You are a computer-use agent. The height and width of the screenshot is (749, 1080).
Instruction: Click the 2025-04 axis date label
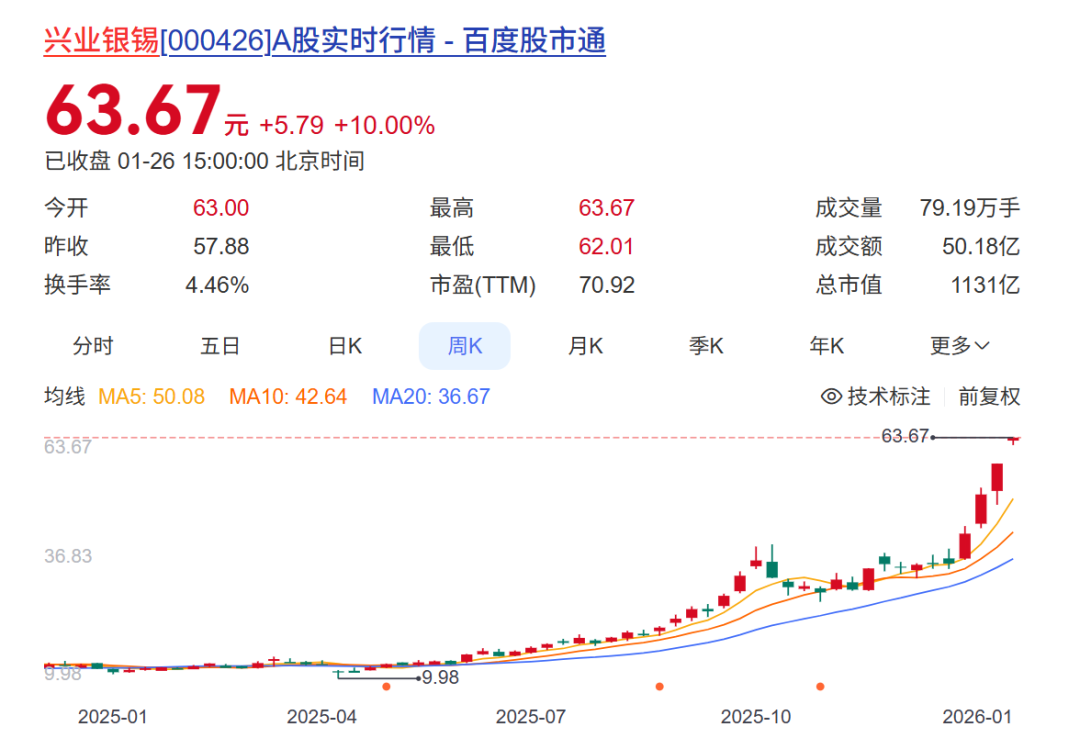(322, 717)
